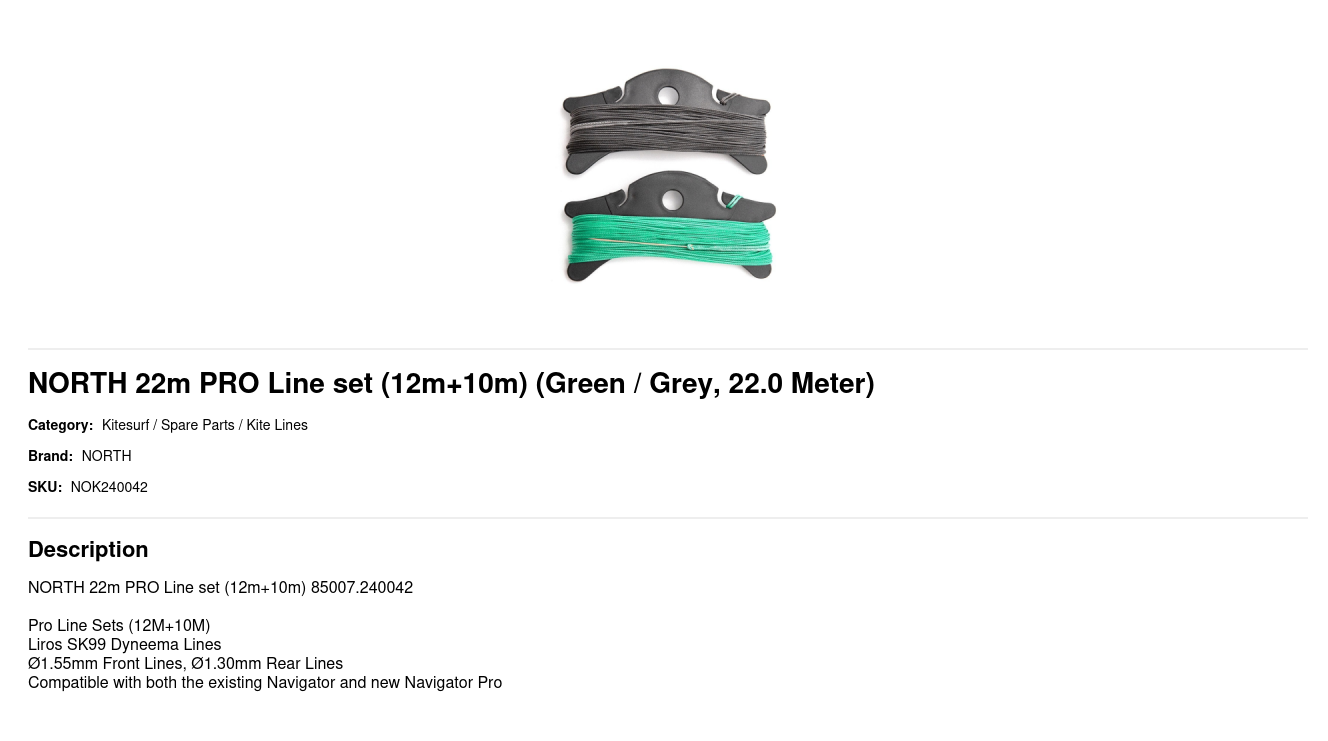The width and height of the screenshot is (1328, 741).
Task: Click the Pro Line Sets (12M+10M) text
Action: (x=119, y=625)
